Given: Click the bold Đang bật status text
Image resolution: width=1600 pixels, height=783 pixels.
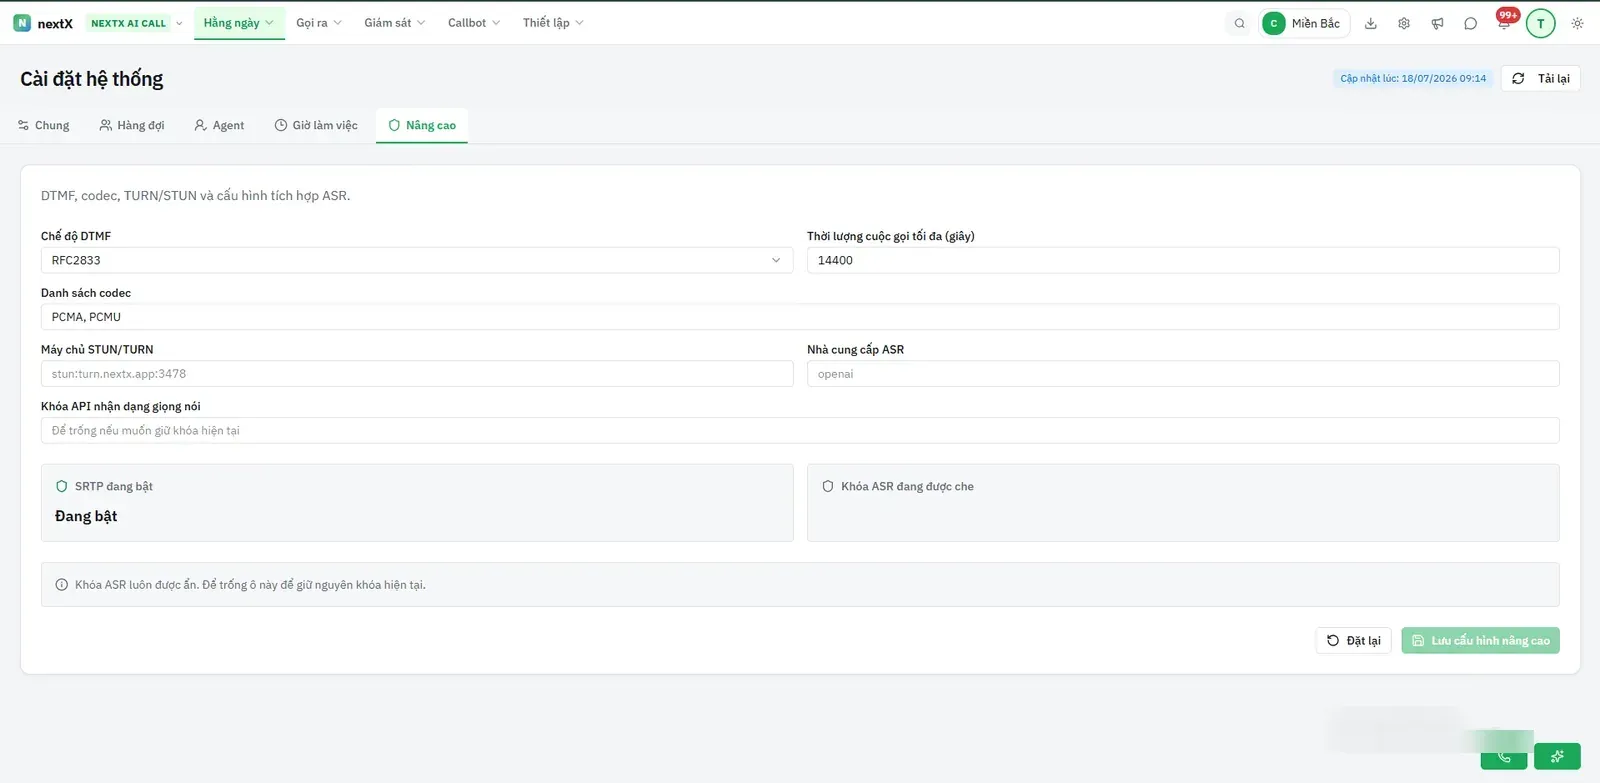Looking at the screenshot, I should pyautogui.click(x=86, y=516).
